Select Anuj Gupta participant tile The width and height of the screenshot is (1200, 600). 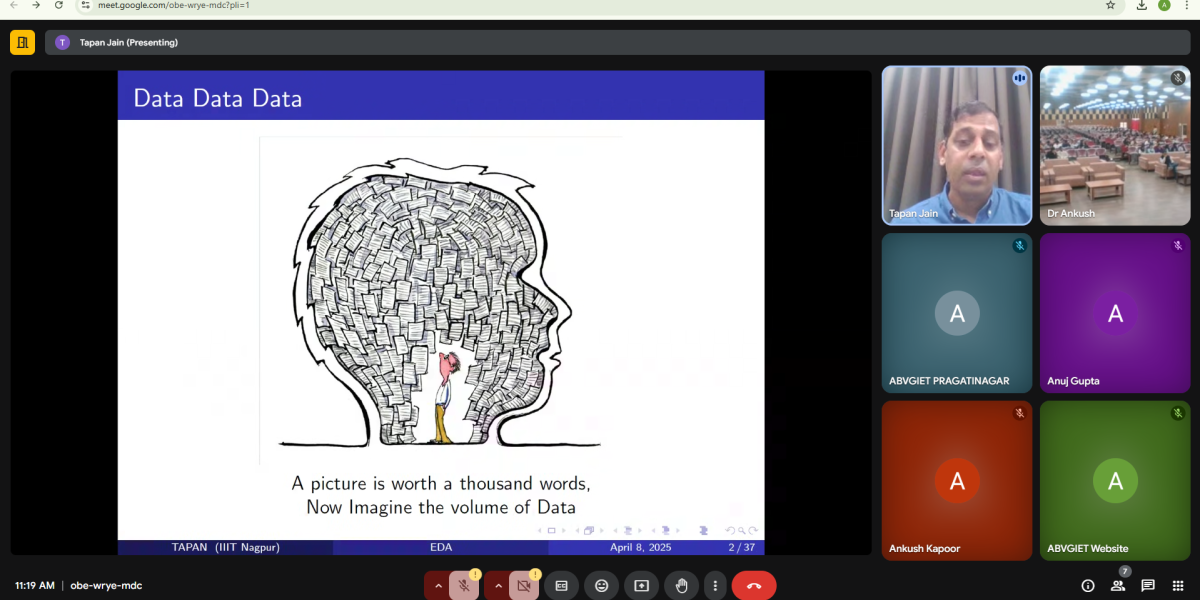click(x=1115, y=313)
